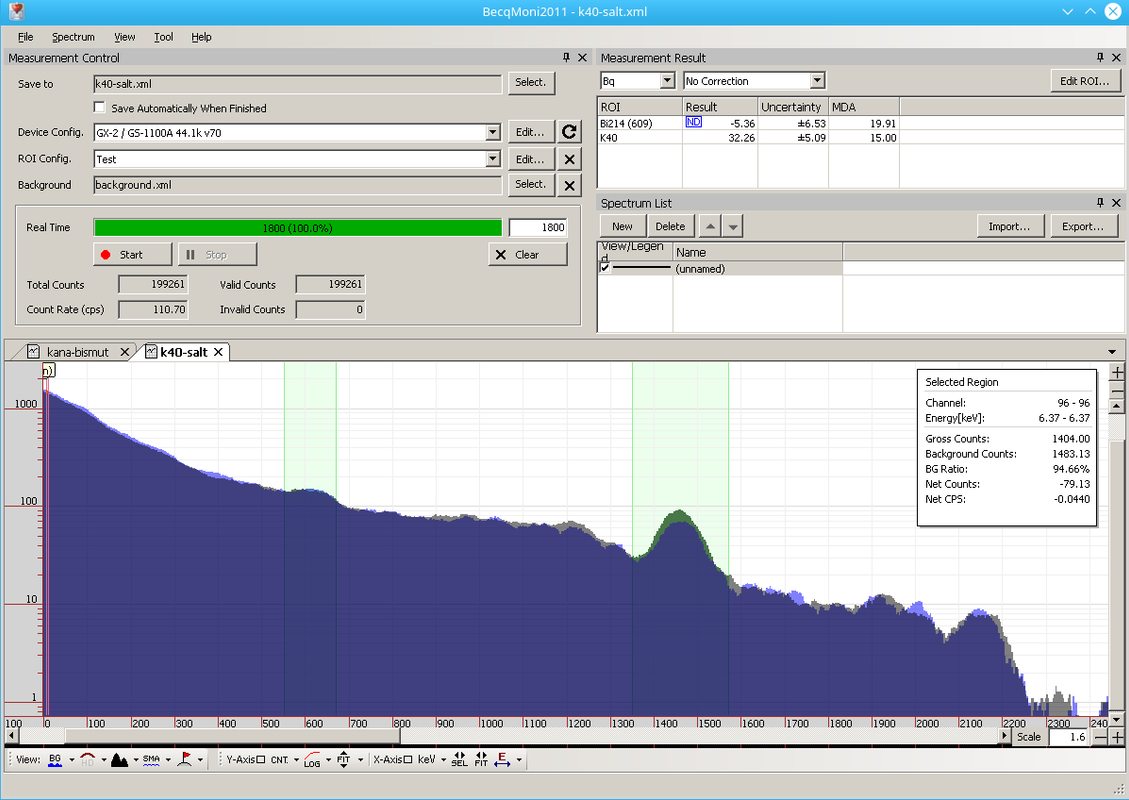
Task: Open the Spectrum menu
Action: tap(73, 37)
